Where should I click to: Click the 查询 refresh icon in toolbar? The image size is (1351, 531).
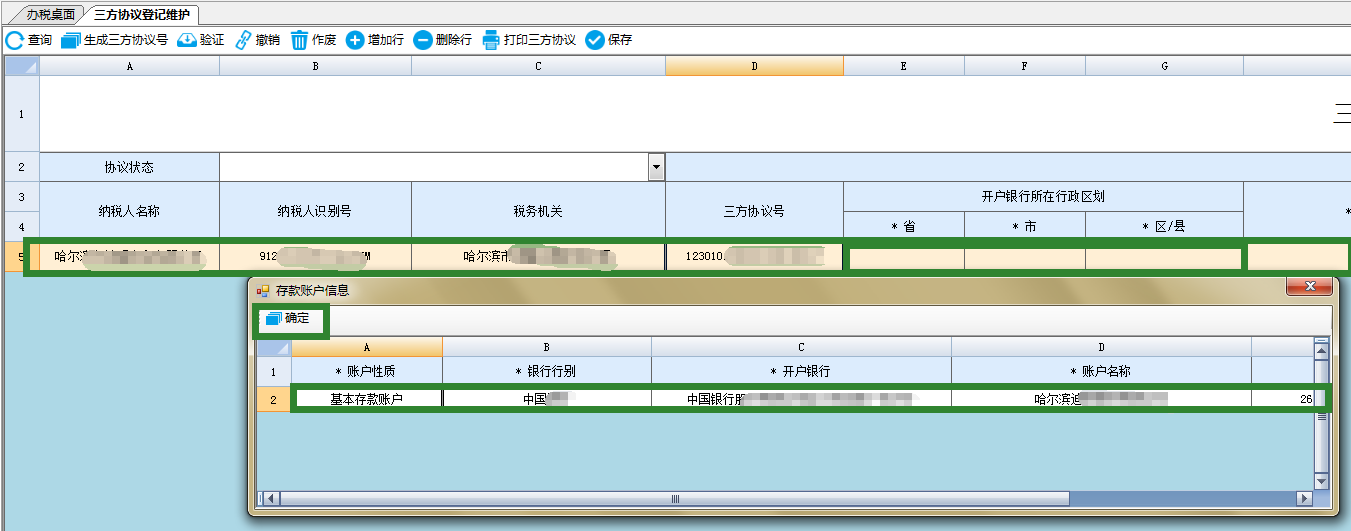pos(15,40)
